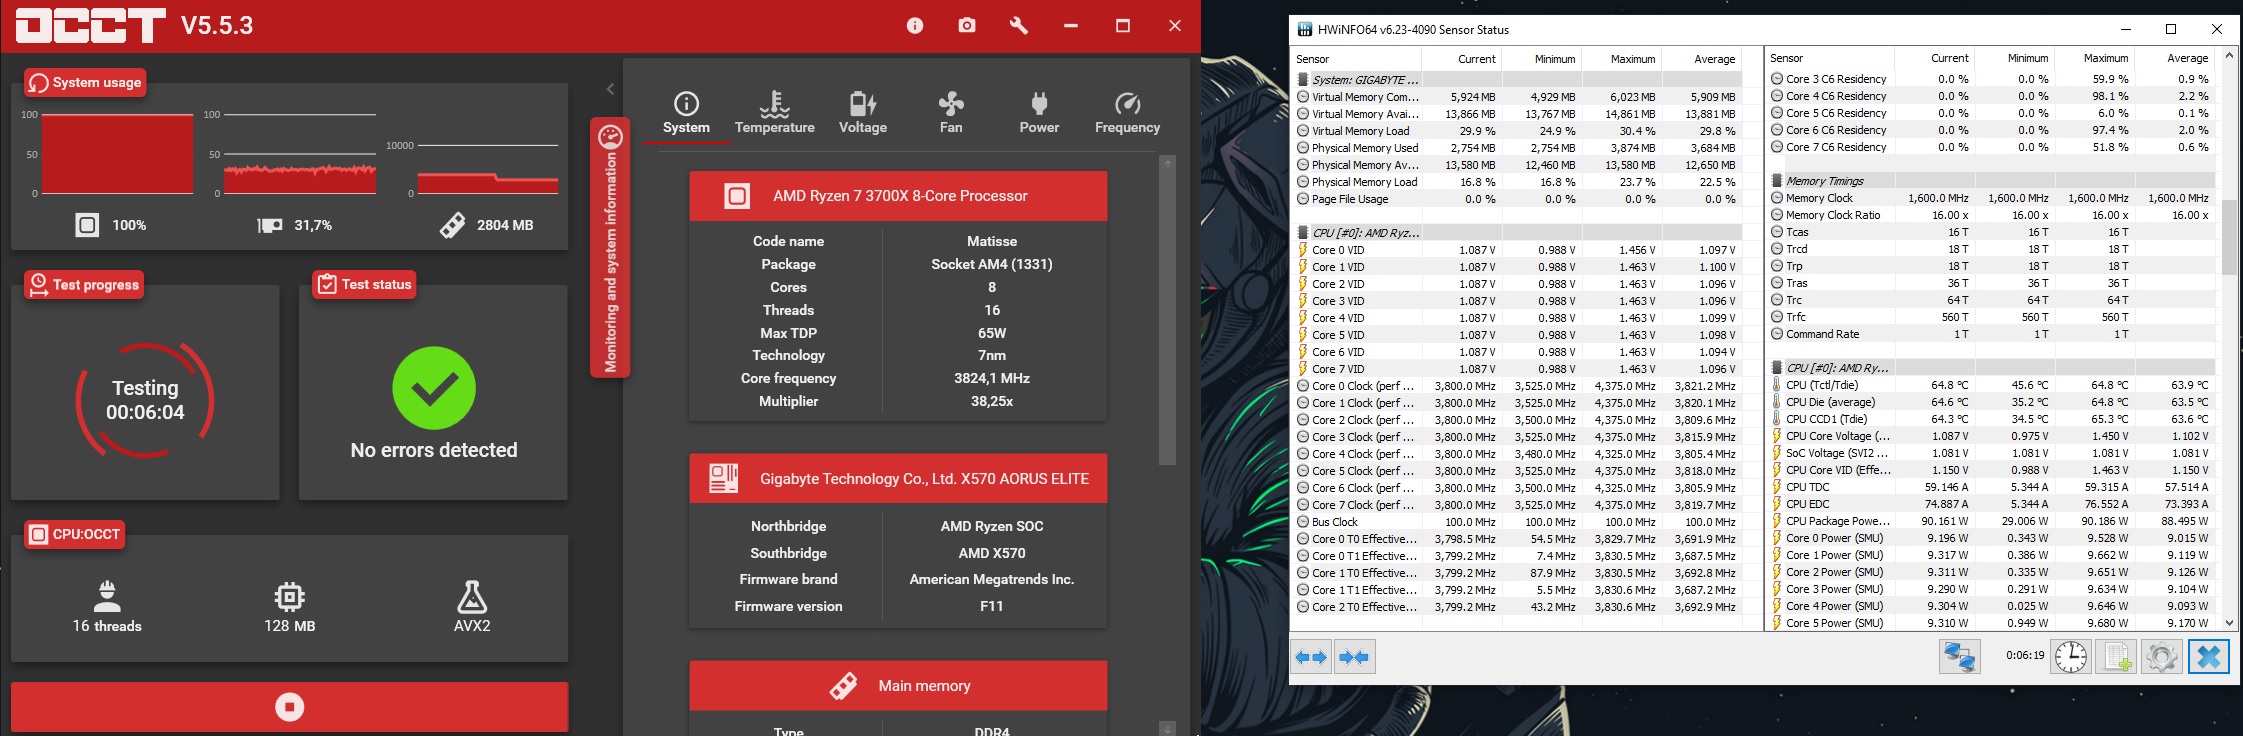Select the Power tab
The height and width of the screenshot is (736, 2243).
point(1039,113)
